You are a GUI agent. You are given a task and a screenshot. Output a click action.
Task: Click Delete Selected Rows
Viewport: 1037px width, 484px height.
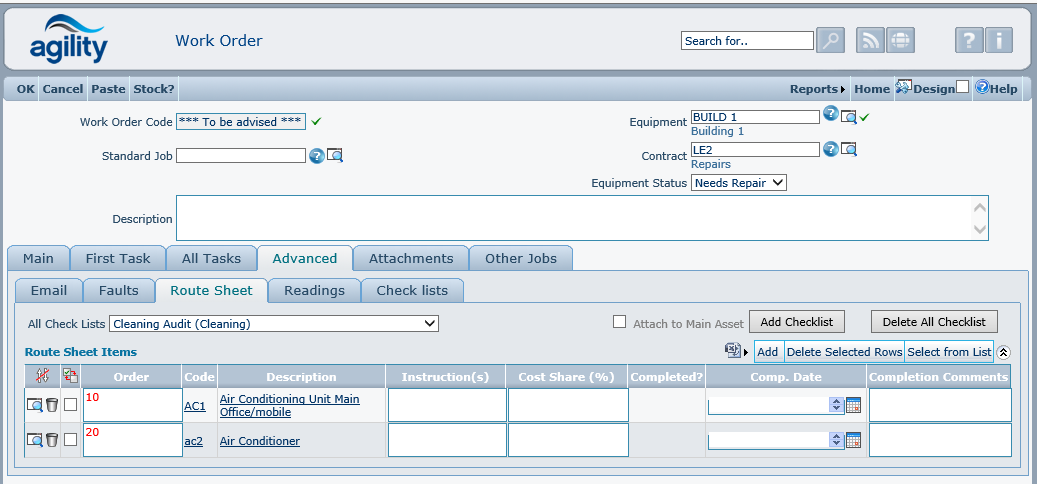pyautogui.click(x=844, y=352)
